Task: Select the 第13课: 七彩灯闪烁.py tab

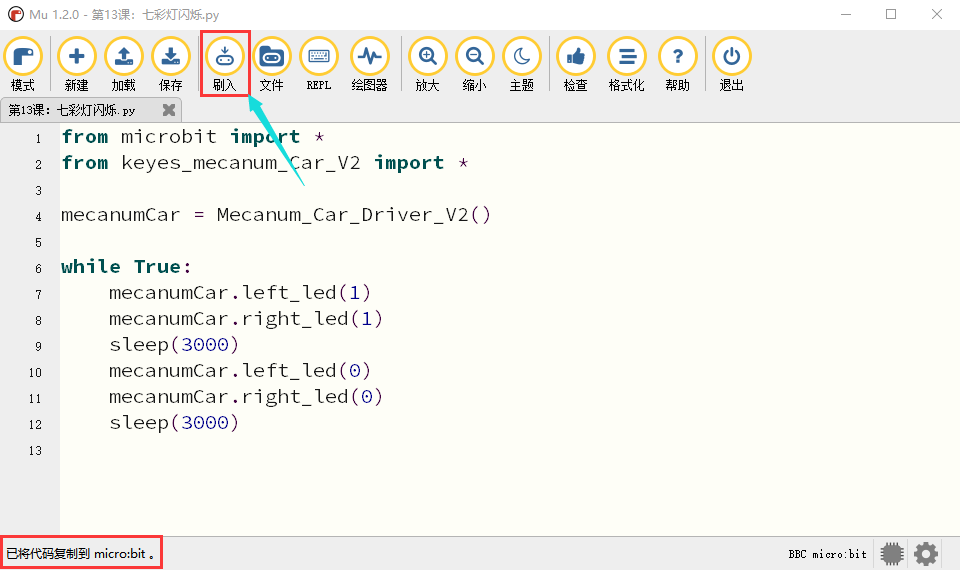Action: [x=72, y=110]
